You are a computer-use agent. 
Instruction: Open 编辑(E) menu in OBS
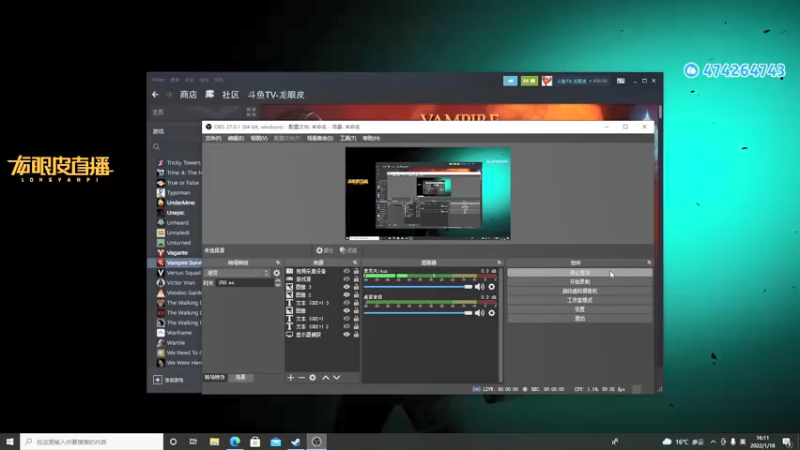pos(236,138)
